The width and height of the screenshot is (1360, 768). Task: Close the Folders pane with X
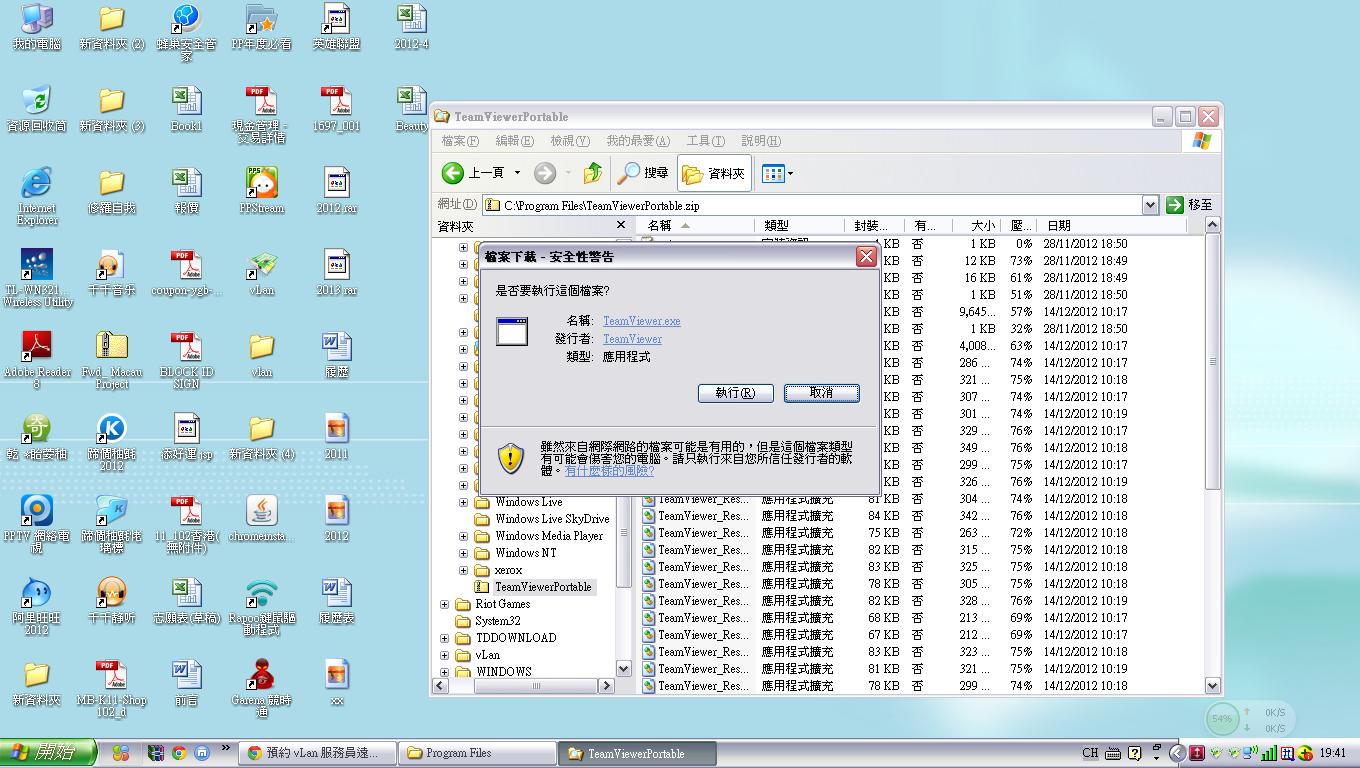(621, 226)
